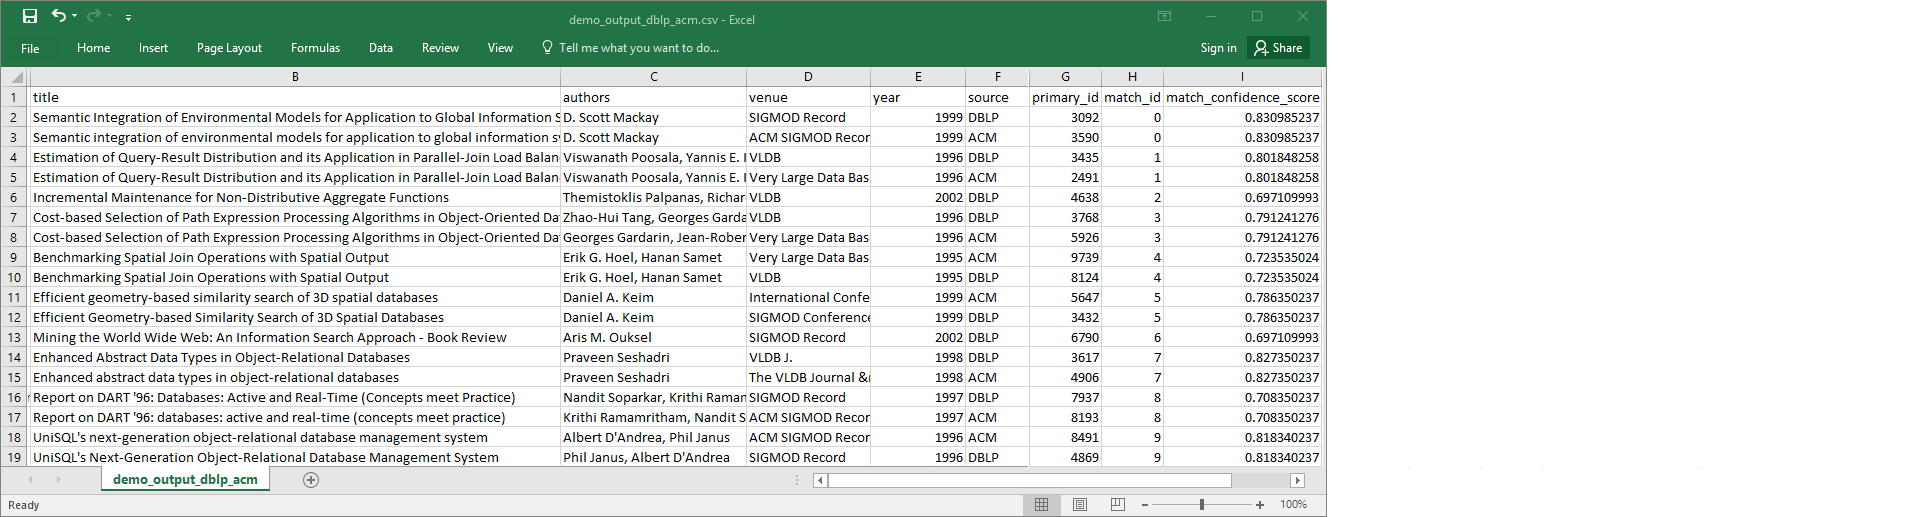The width and height of the screenshot is (1927, 517).
Task: Expand Customize Quick Access Toolbar dropdown
Action: [128, 18]
